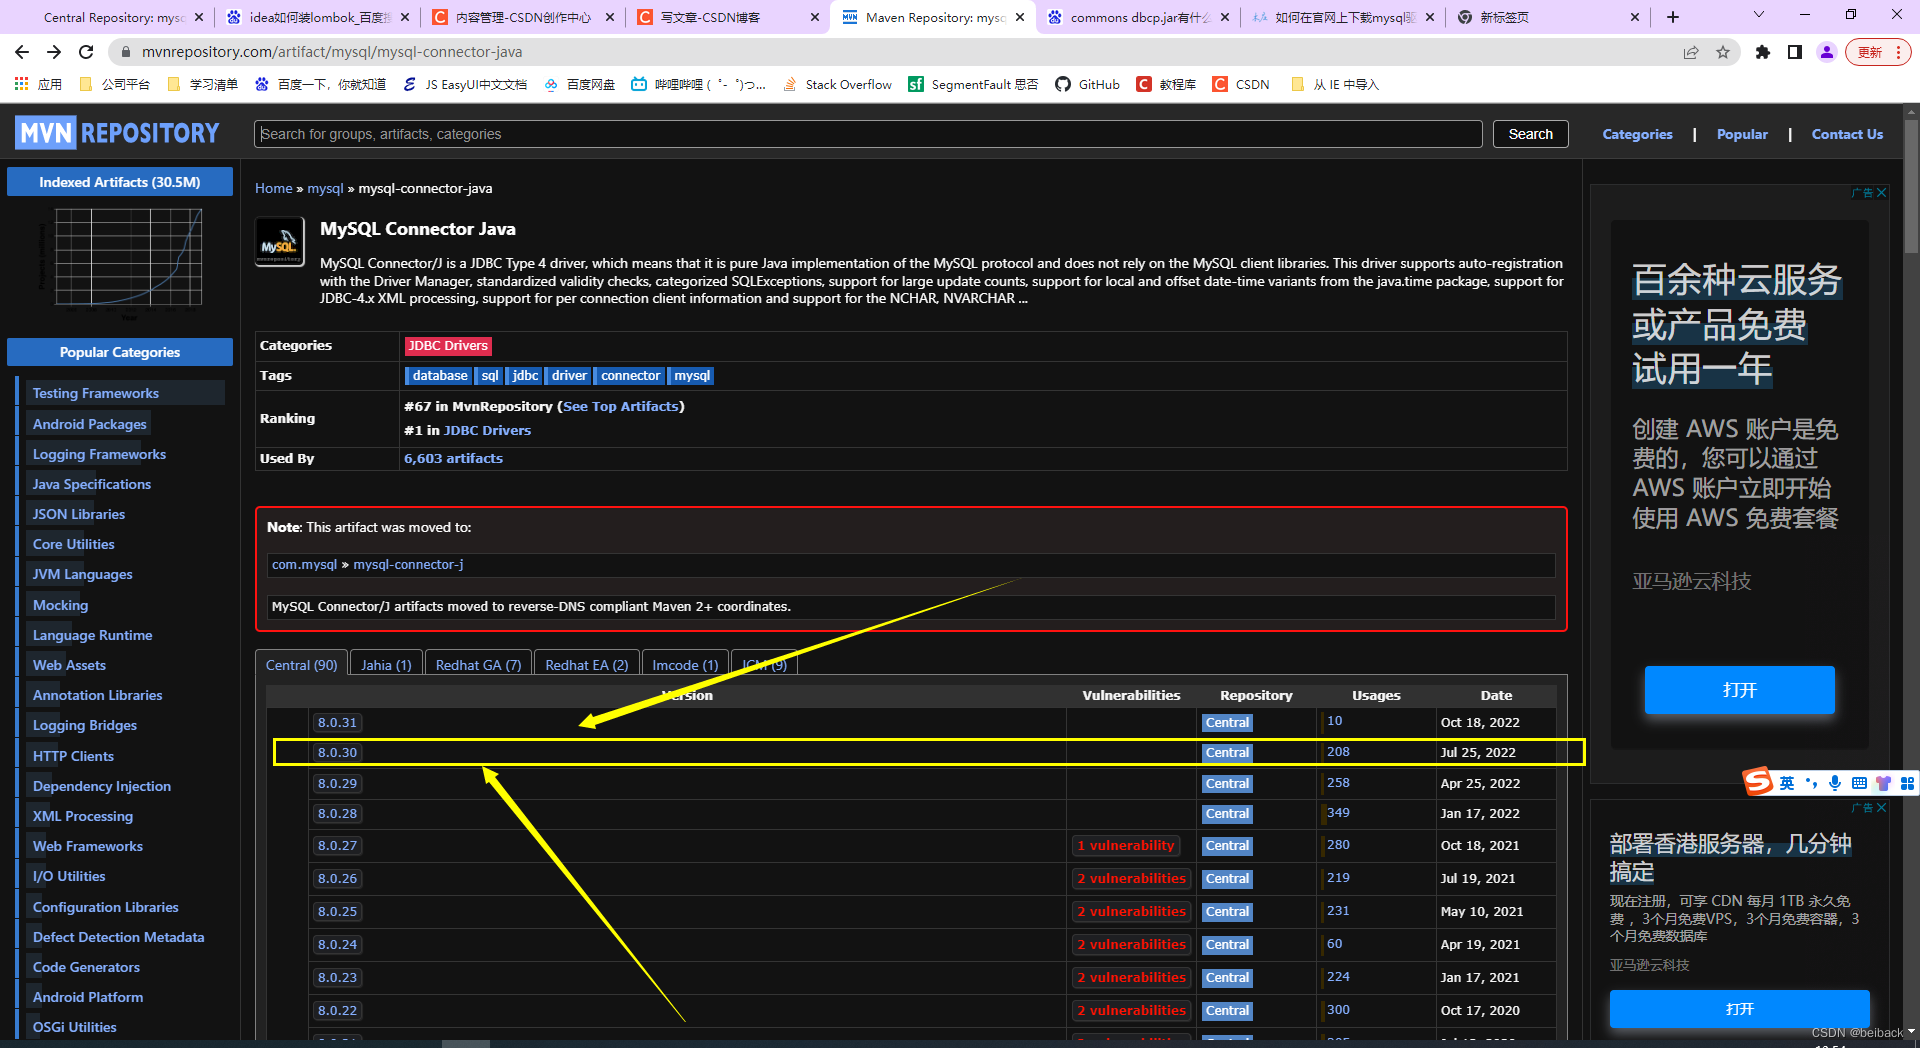Open Testing Frameworks category

95,393
